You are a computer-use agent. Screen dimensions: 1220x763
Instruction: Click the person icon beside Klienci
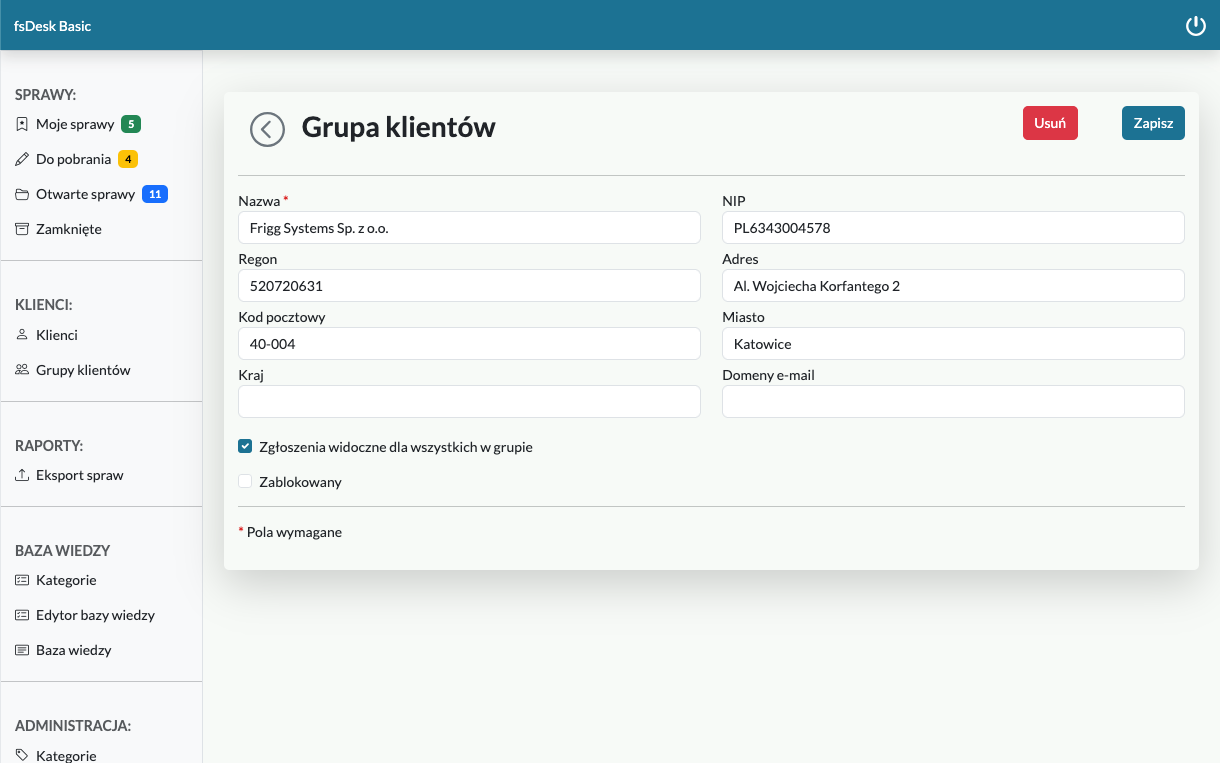22,335
